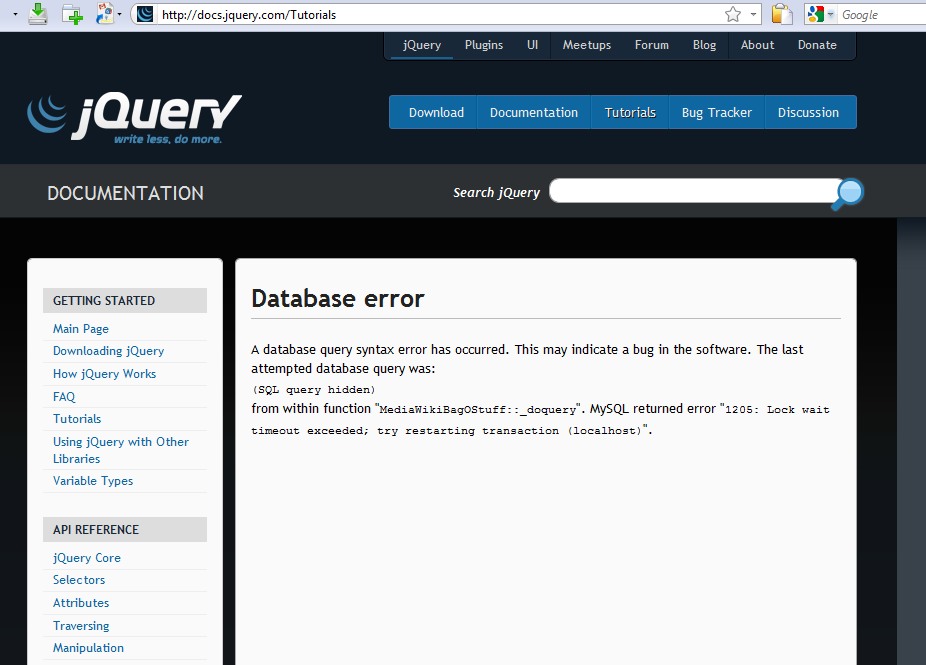Click the Google search engine icon

click(x=815, y=14)
